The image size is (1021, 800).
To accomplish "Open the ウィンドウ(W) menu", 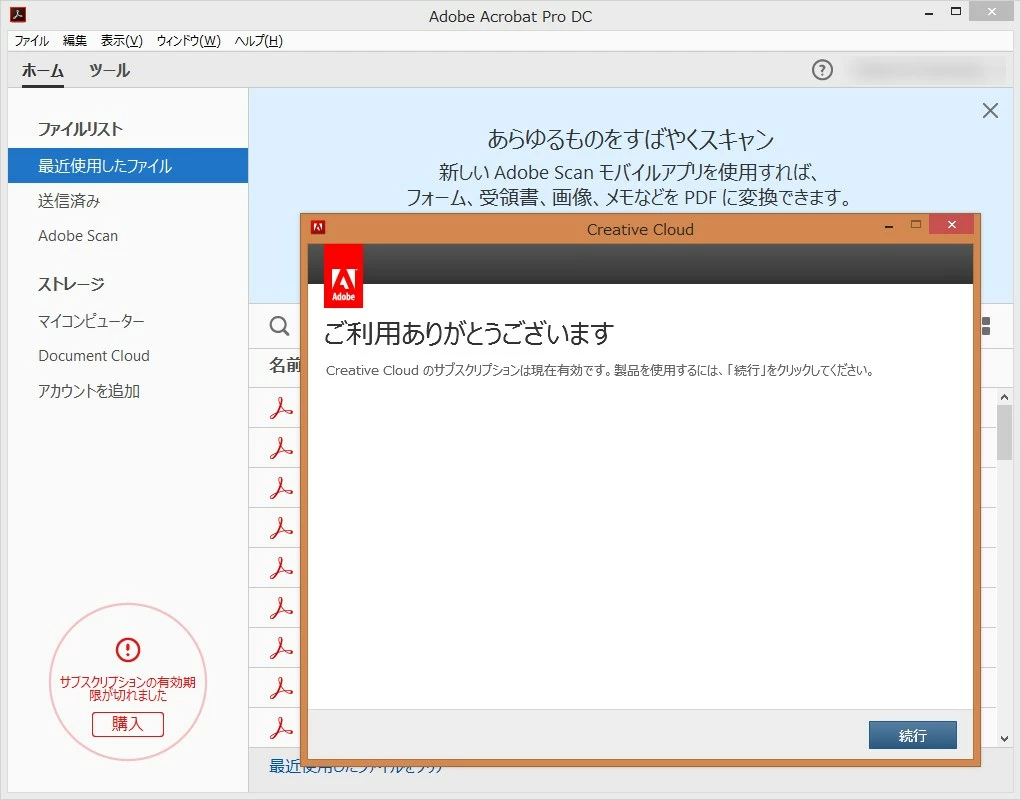I will click(188, 41).
